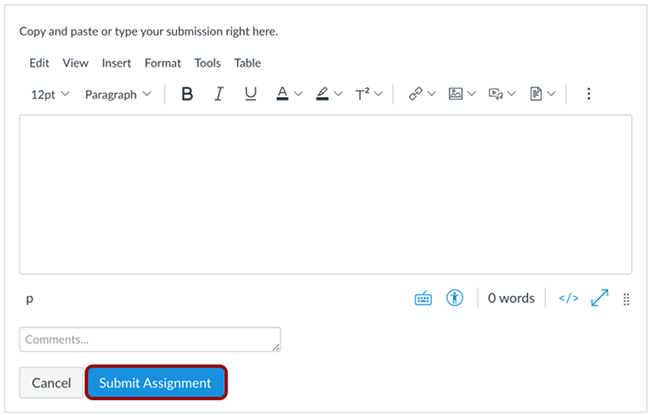The image size is (650, 415).
Task: Open the Insert menu
Action: tap(116, 63)
